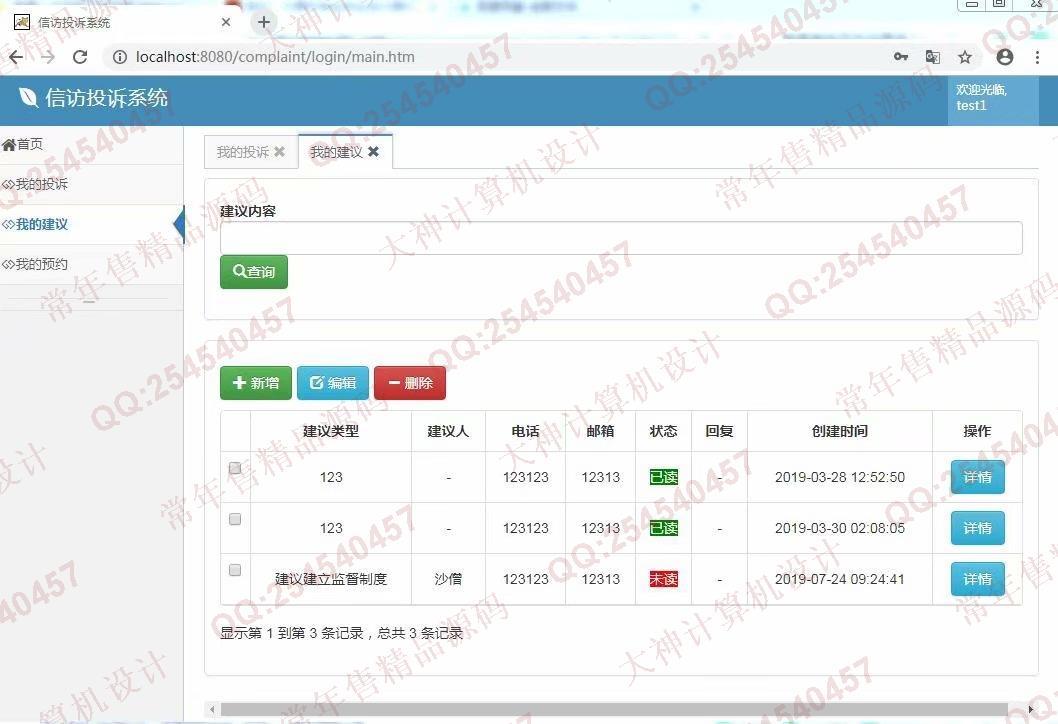
Task: Click the green 查询 search button
Action: pos(254,271)
